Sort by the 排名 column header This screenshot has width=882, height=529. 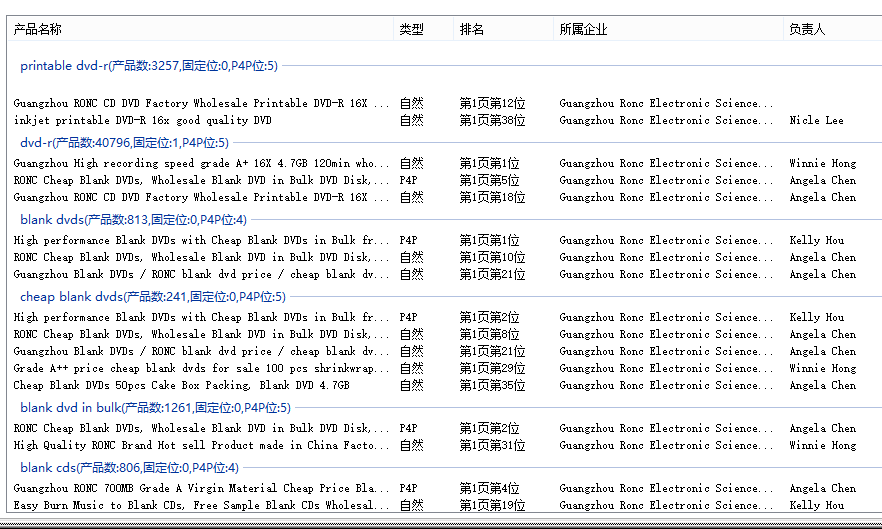tap(503, 29)
